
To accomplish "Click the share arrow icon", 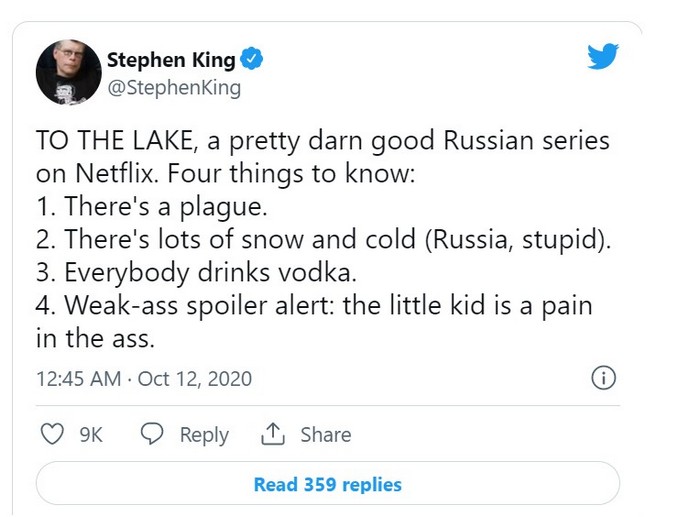I will click(x=272, y=434).
